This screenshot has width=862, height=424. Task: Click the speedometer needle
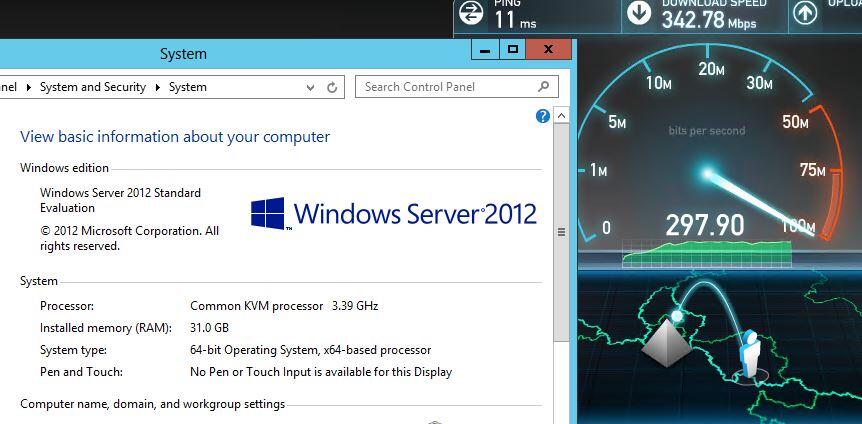(759, 203)
